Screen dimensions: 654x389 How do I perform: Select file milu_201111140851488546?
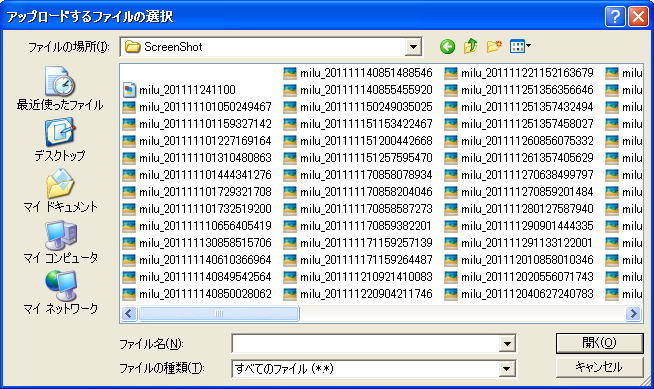(x=358, y=73)
